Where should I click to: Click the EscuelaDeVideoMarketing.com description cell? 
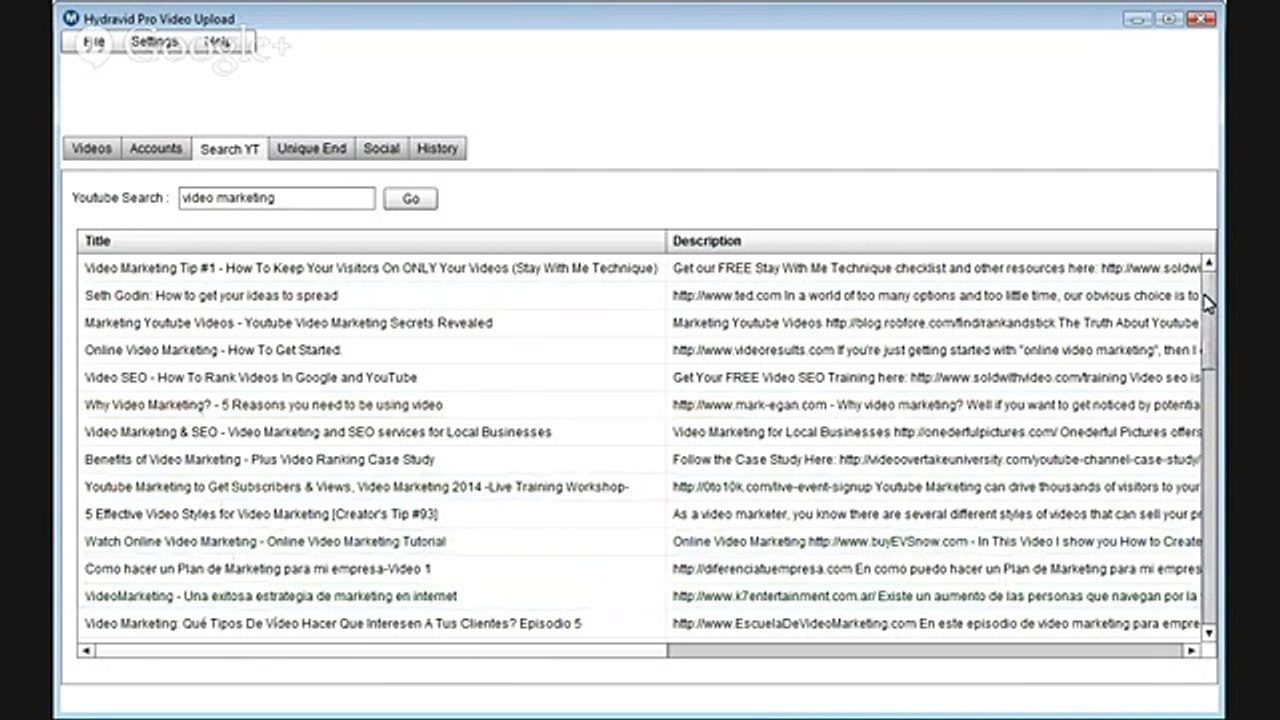pyautogui.click(x=934, y=624)
